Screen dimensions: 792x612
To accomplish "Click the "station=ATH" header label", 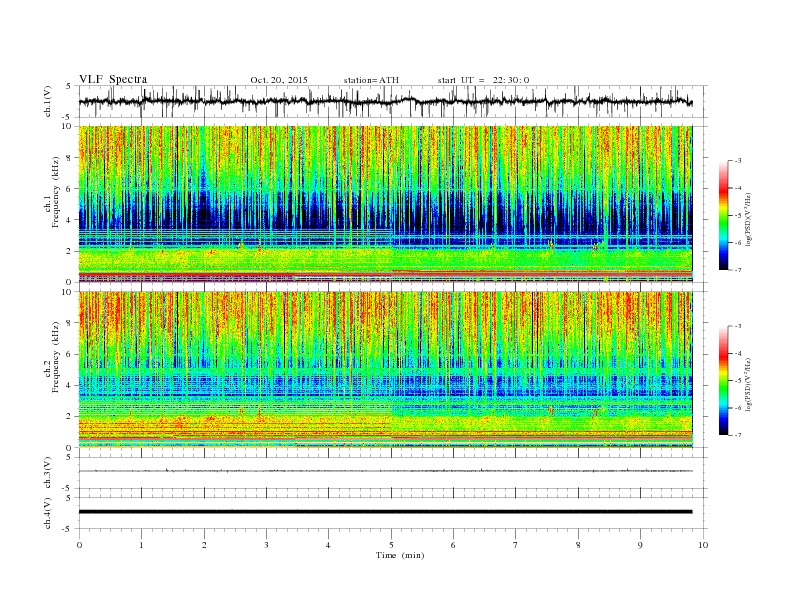I will [x=371, y=80].
